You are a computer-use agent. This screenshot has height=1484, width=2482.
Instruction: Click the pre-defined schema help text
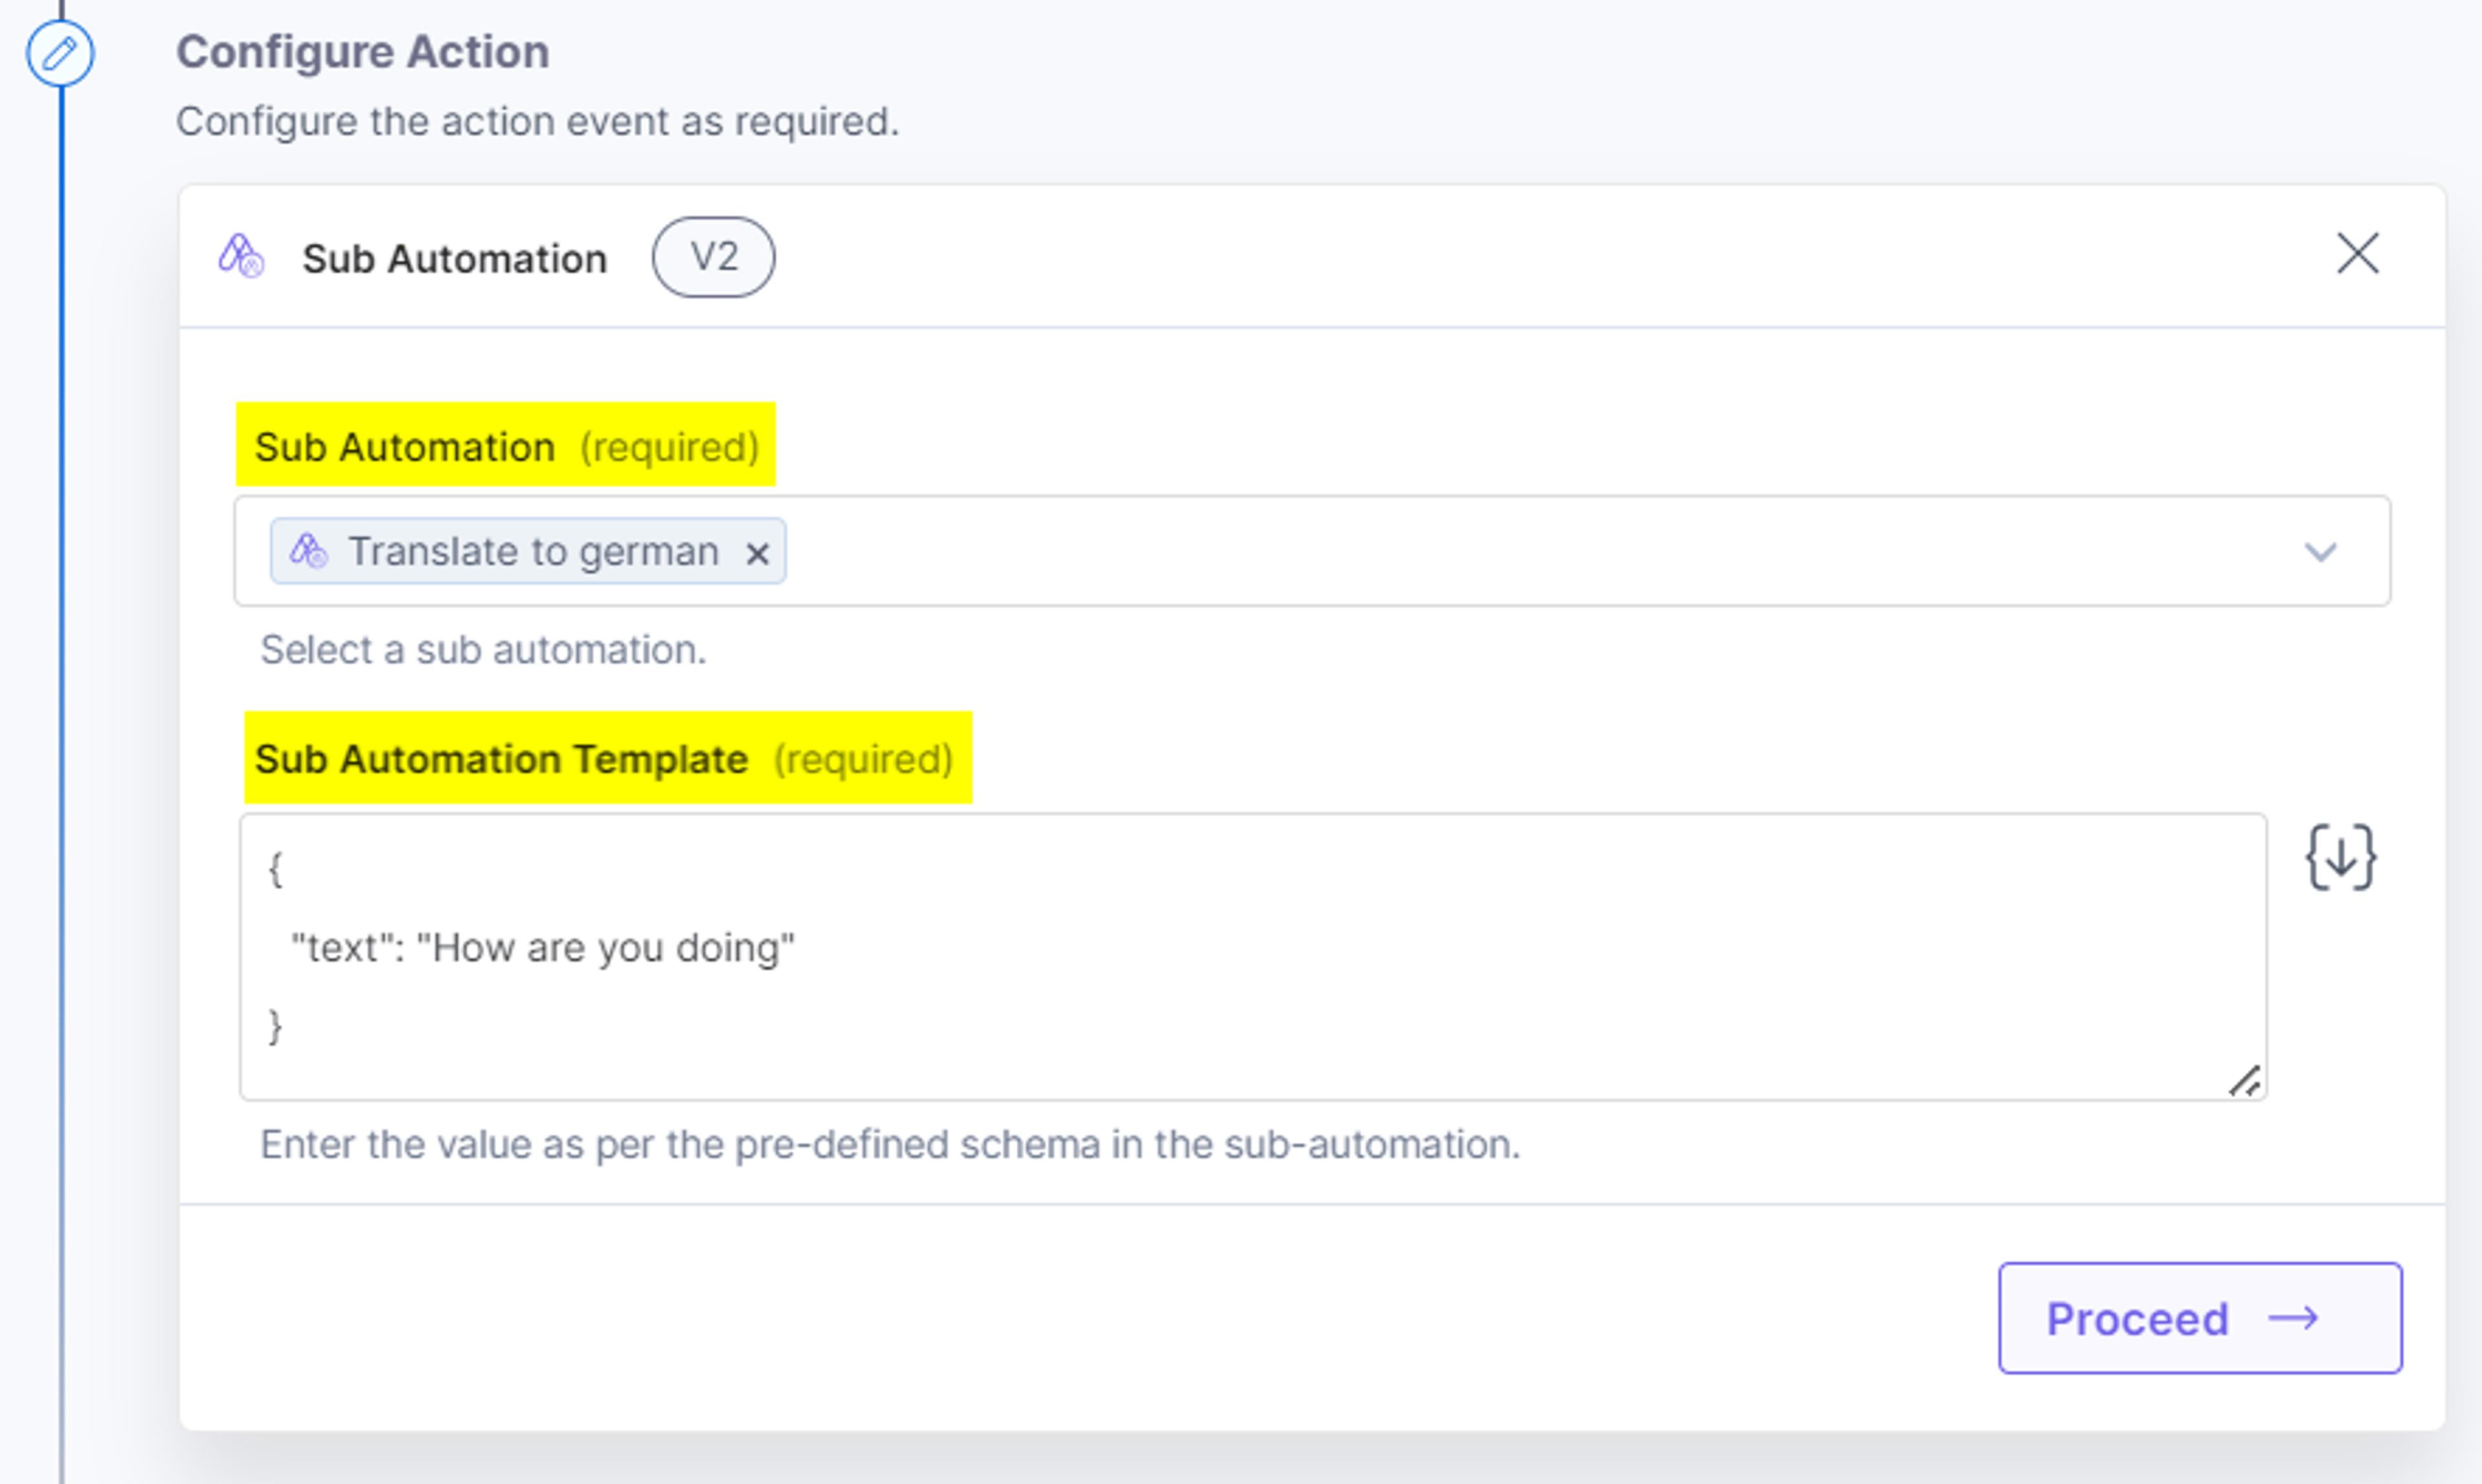[890, 1144]
